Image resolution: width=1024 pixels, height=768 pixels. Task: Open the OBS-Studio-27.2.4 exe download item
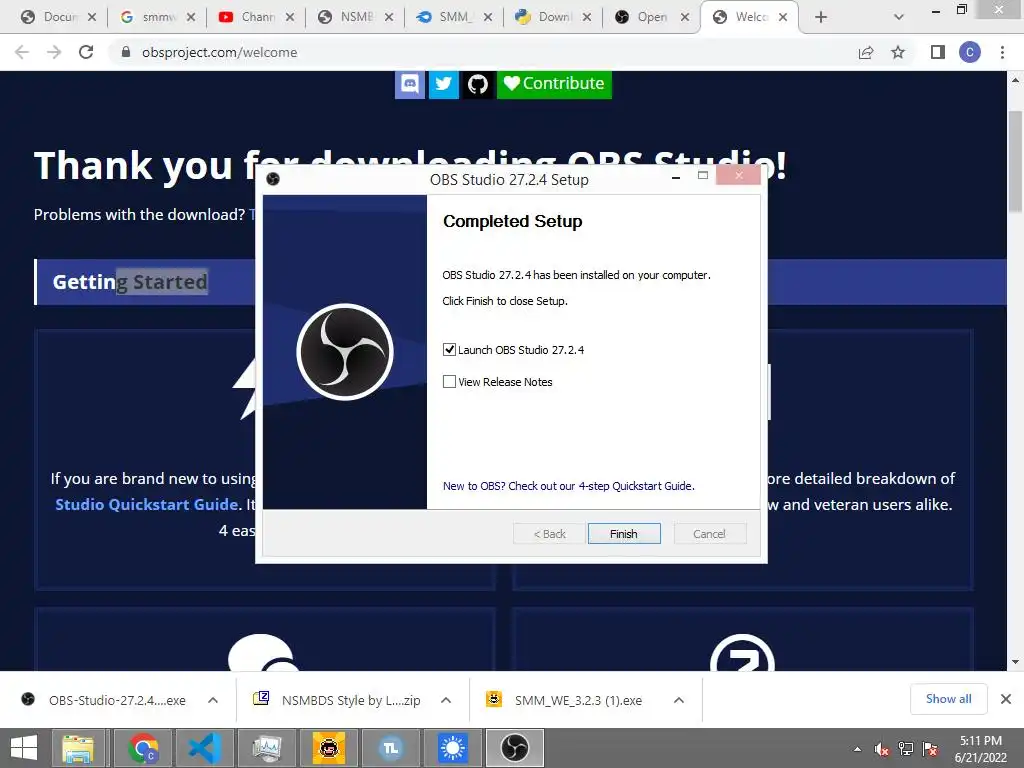(x=104, y=700)
